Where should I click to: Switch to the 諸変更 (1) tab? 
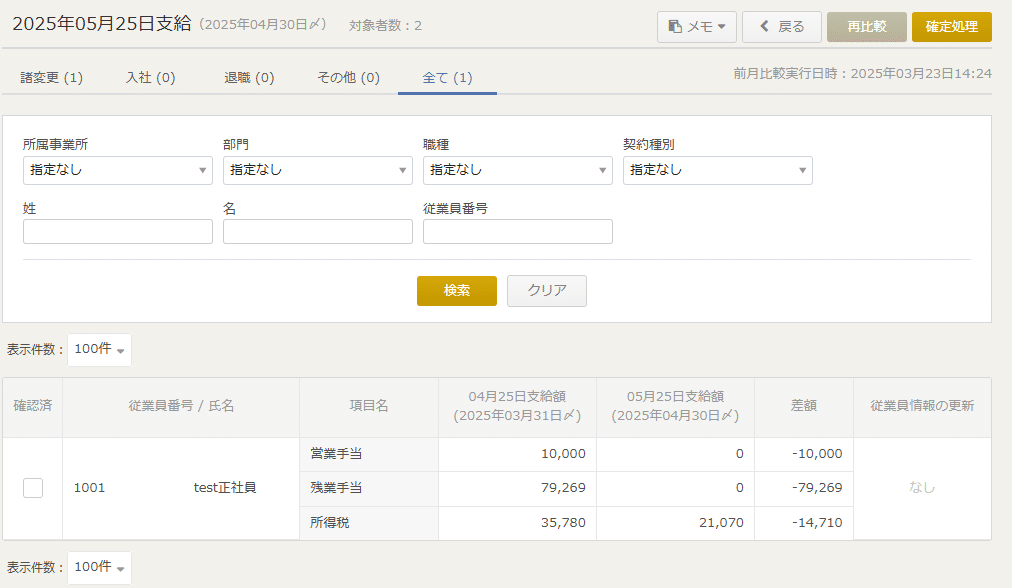click(51, 78)
